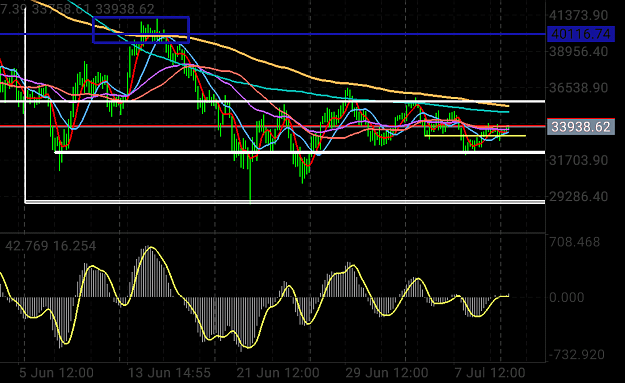Viewport: 625px width, 383px height.
Task: Click the 13 Jun 14:55 time label
Action: [x=169, y=373]
